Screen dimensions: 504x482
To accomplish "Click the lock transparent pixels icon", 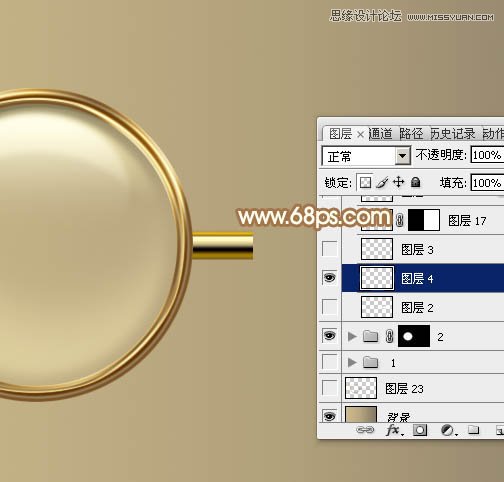I will click(x=365, y=182).
